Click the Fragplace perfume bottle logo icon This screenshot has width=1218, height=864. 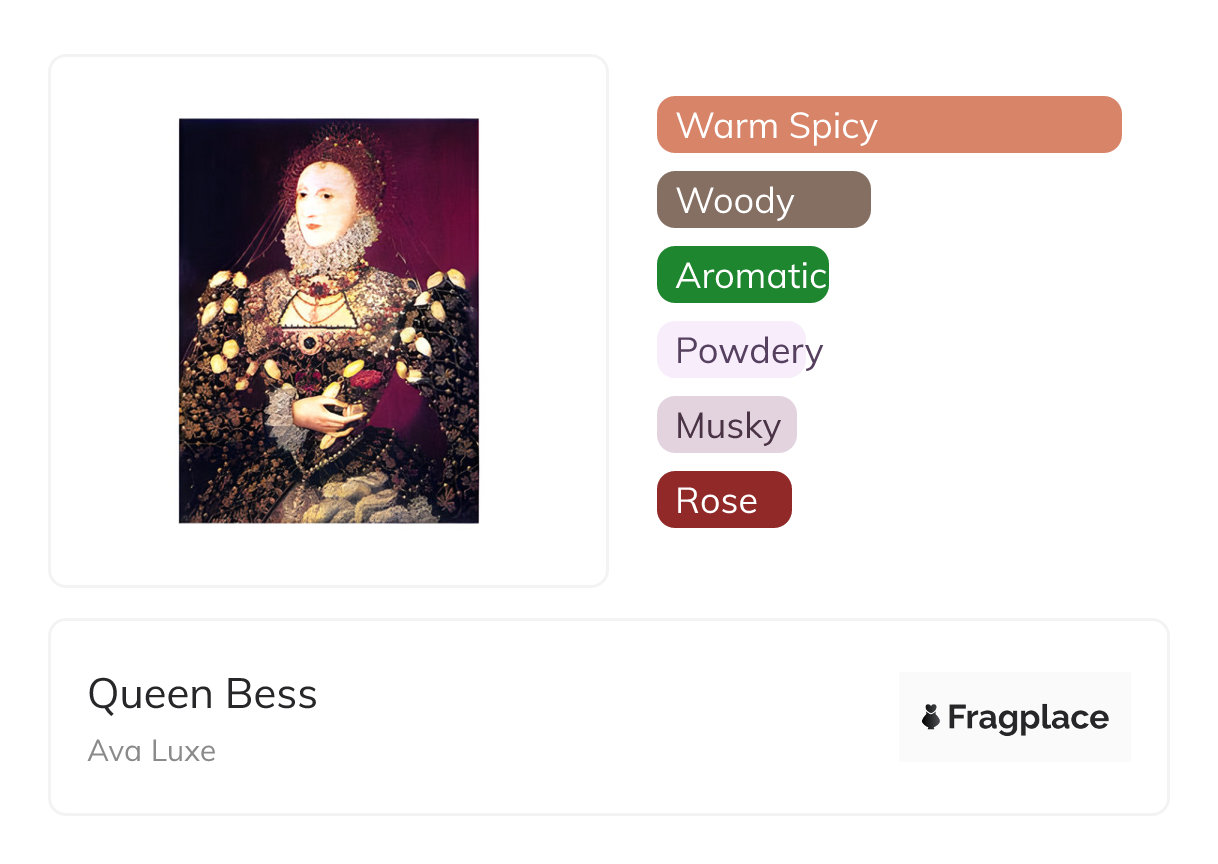(931, 717)
